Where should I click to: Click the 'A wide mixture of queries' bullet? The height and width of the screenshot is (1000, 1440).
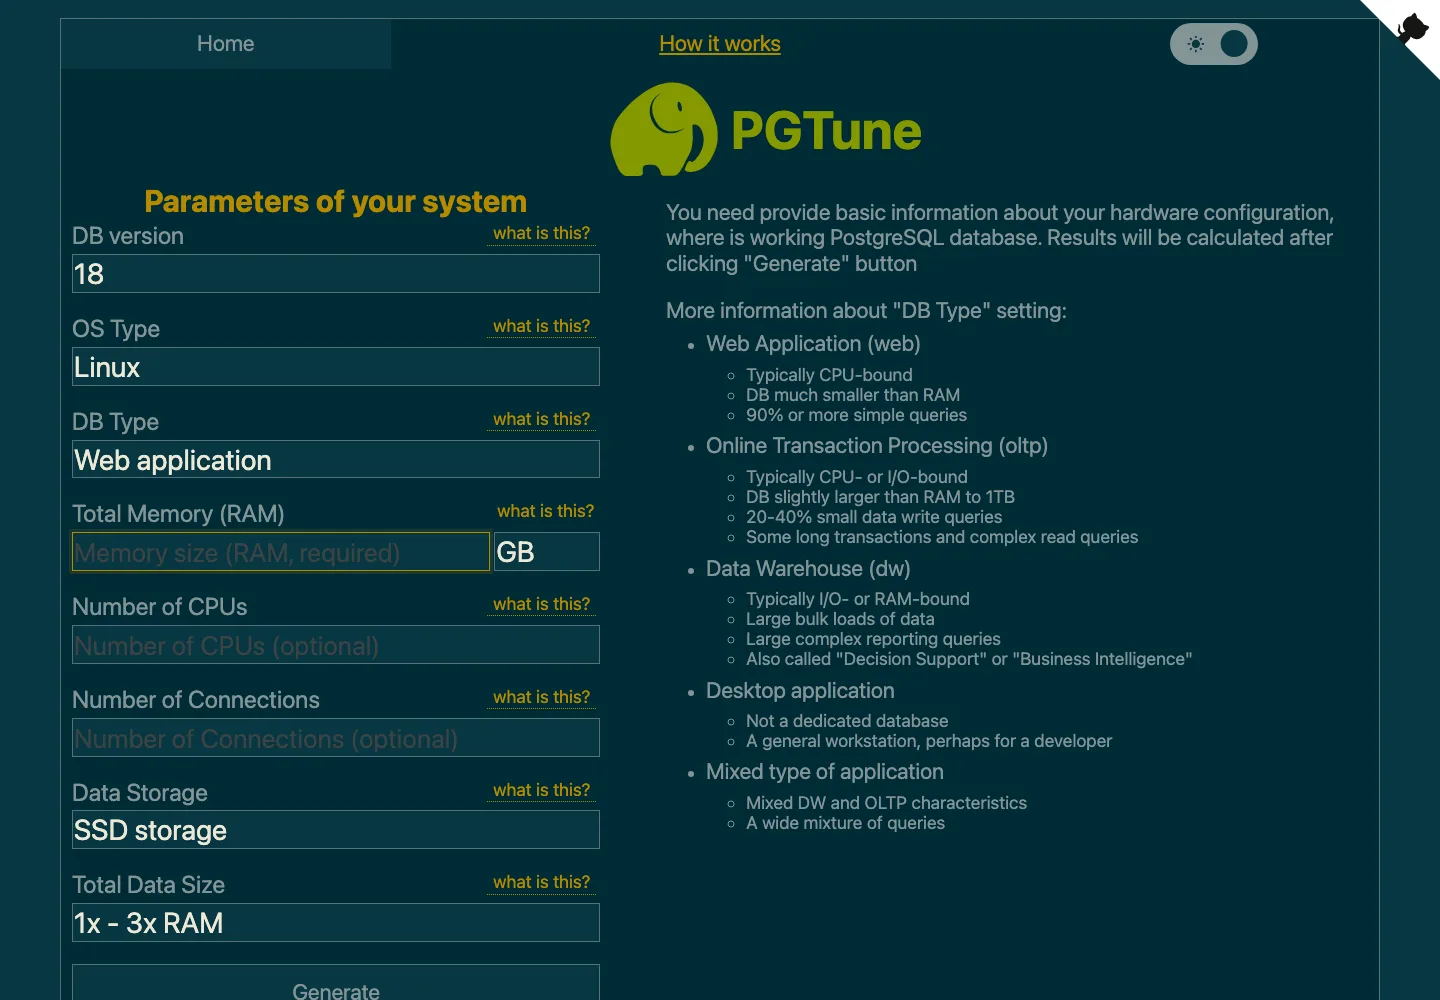click(x=845, y=823)
